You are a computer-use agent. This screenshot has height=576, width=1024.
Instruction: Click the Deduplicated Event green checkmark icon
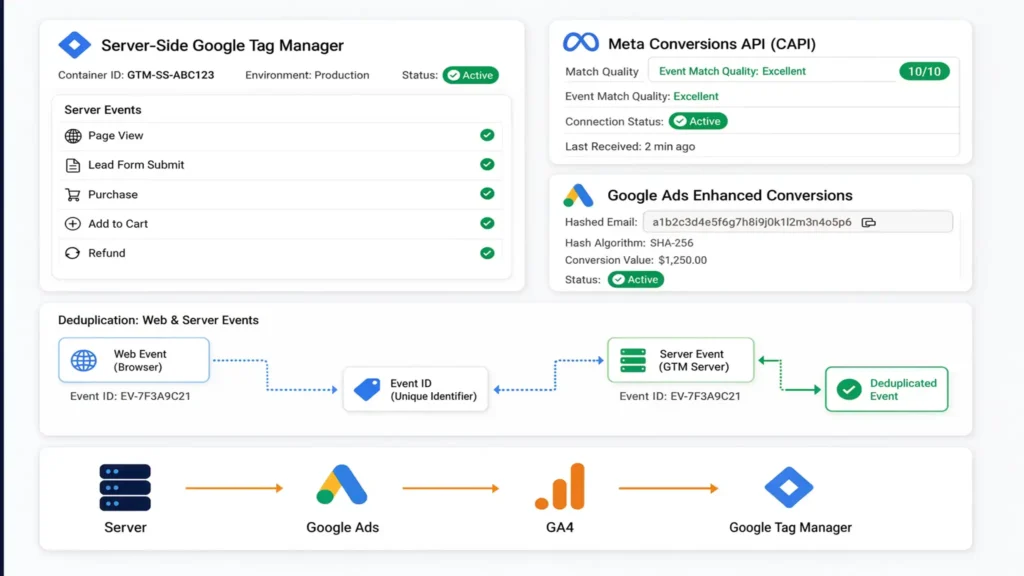[849, 390]
